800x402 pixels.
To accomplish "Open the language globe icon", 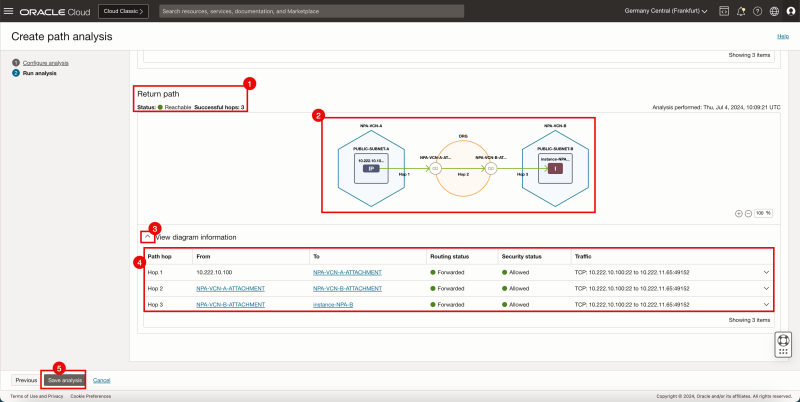I will (x=773, y=11).
